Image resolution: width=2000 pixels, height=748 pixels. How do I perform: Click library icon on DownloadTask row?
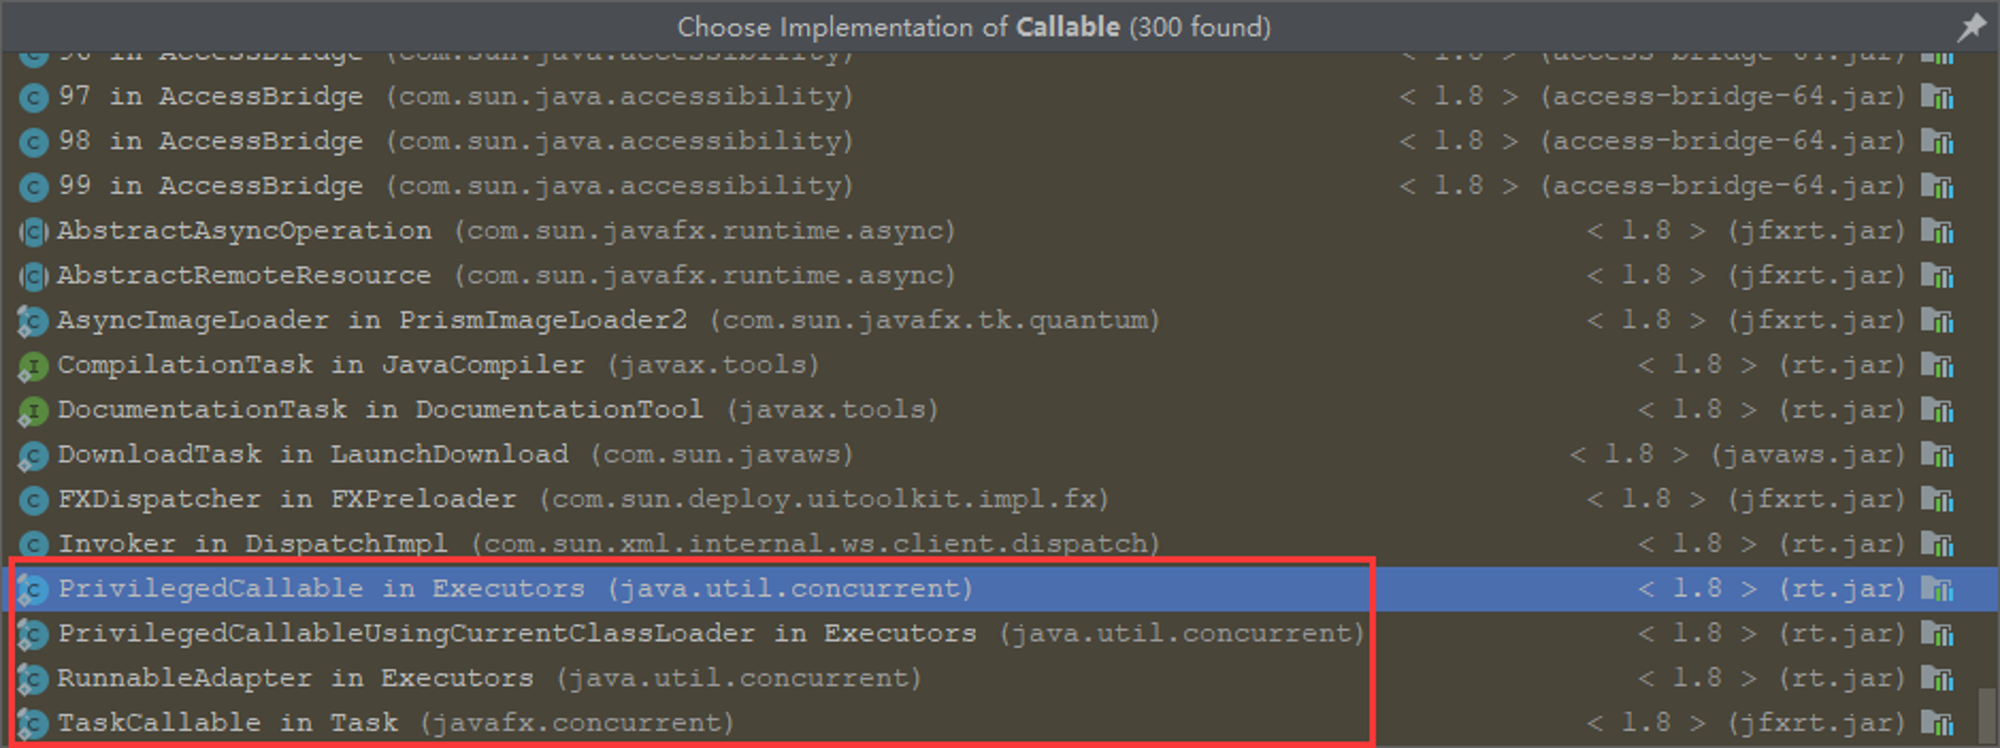[x=1937, y=455]
